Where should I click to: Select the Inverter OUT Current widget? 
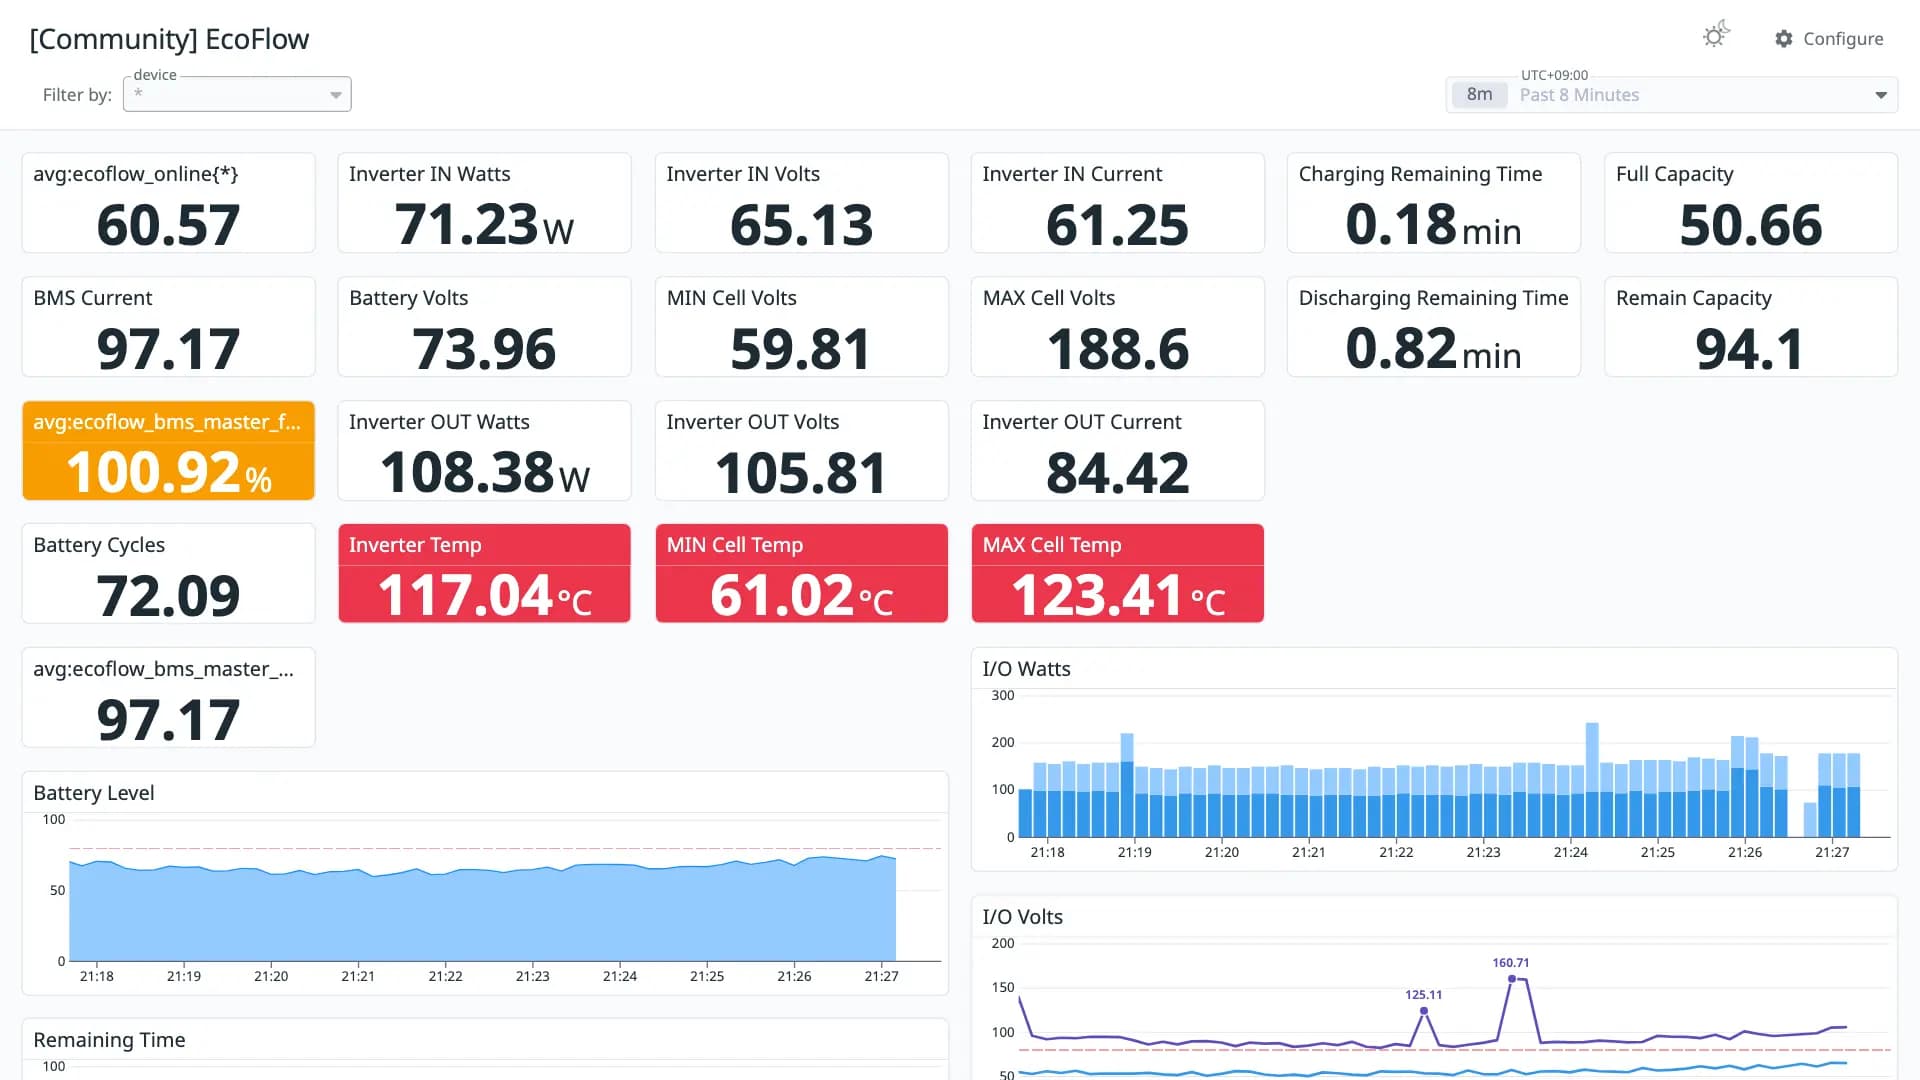[x=1117, y=451]
